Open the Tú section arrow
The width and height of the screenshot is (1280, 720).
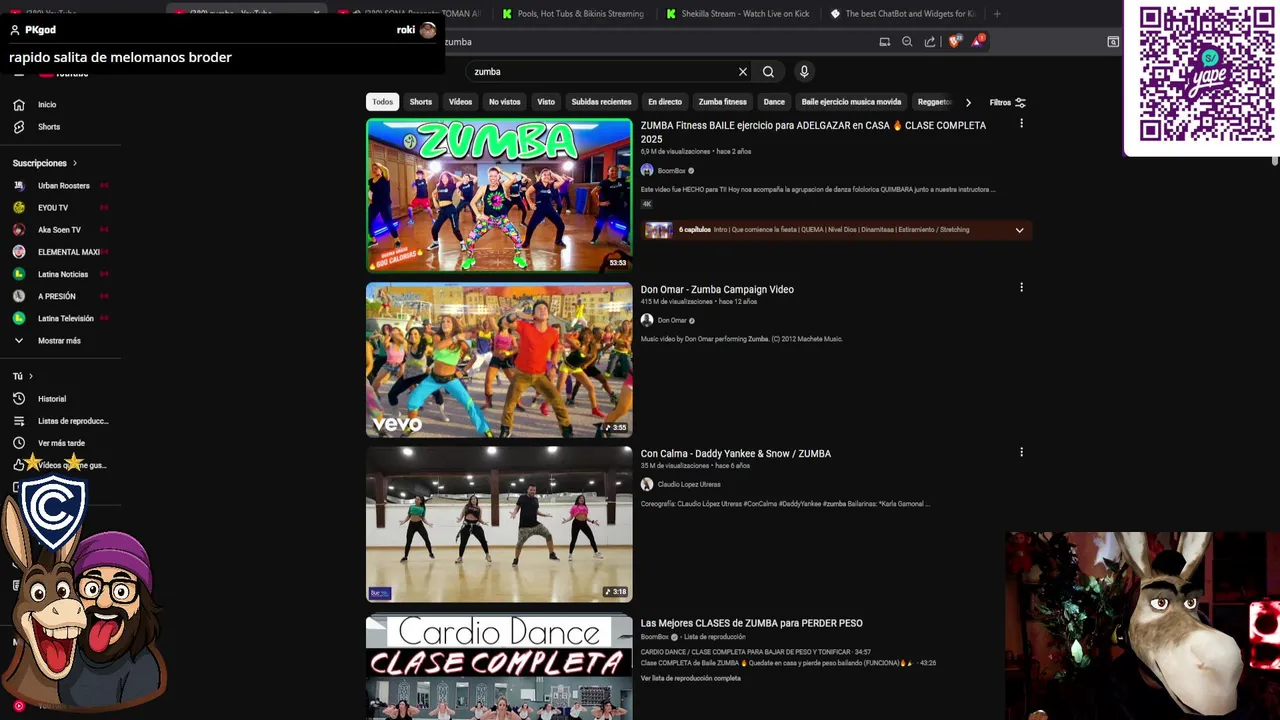[x=31, y=376]
